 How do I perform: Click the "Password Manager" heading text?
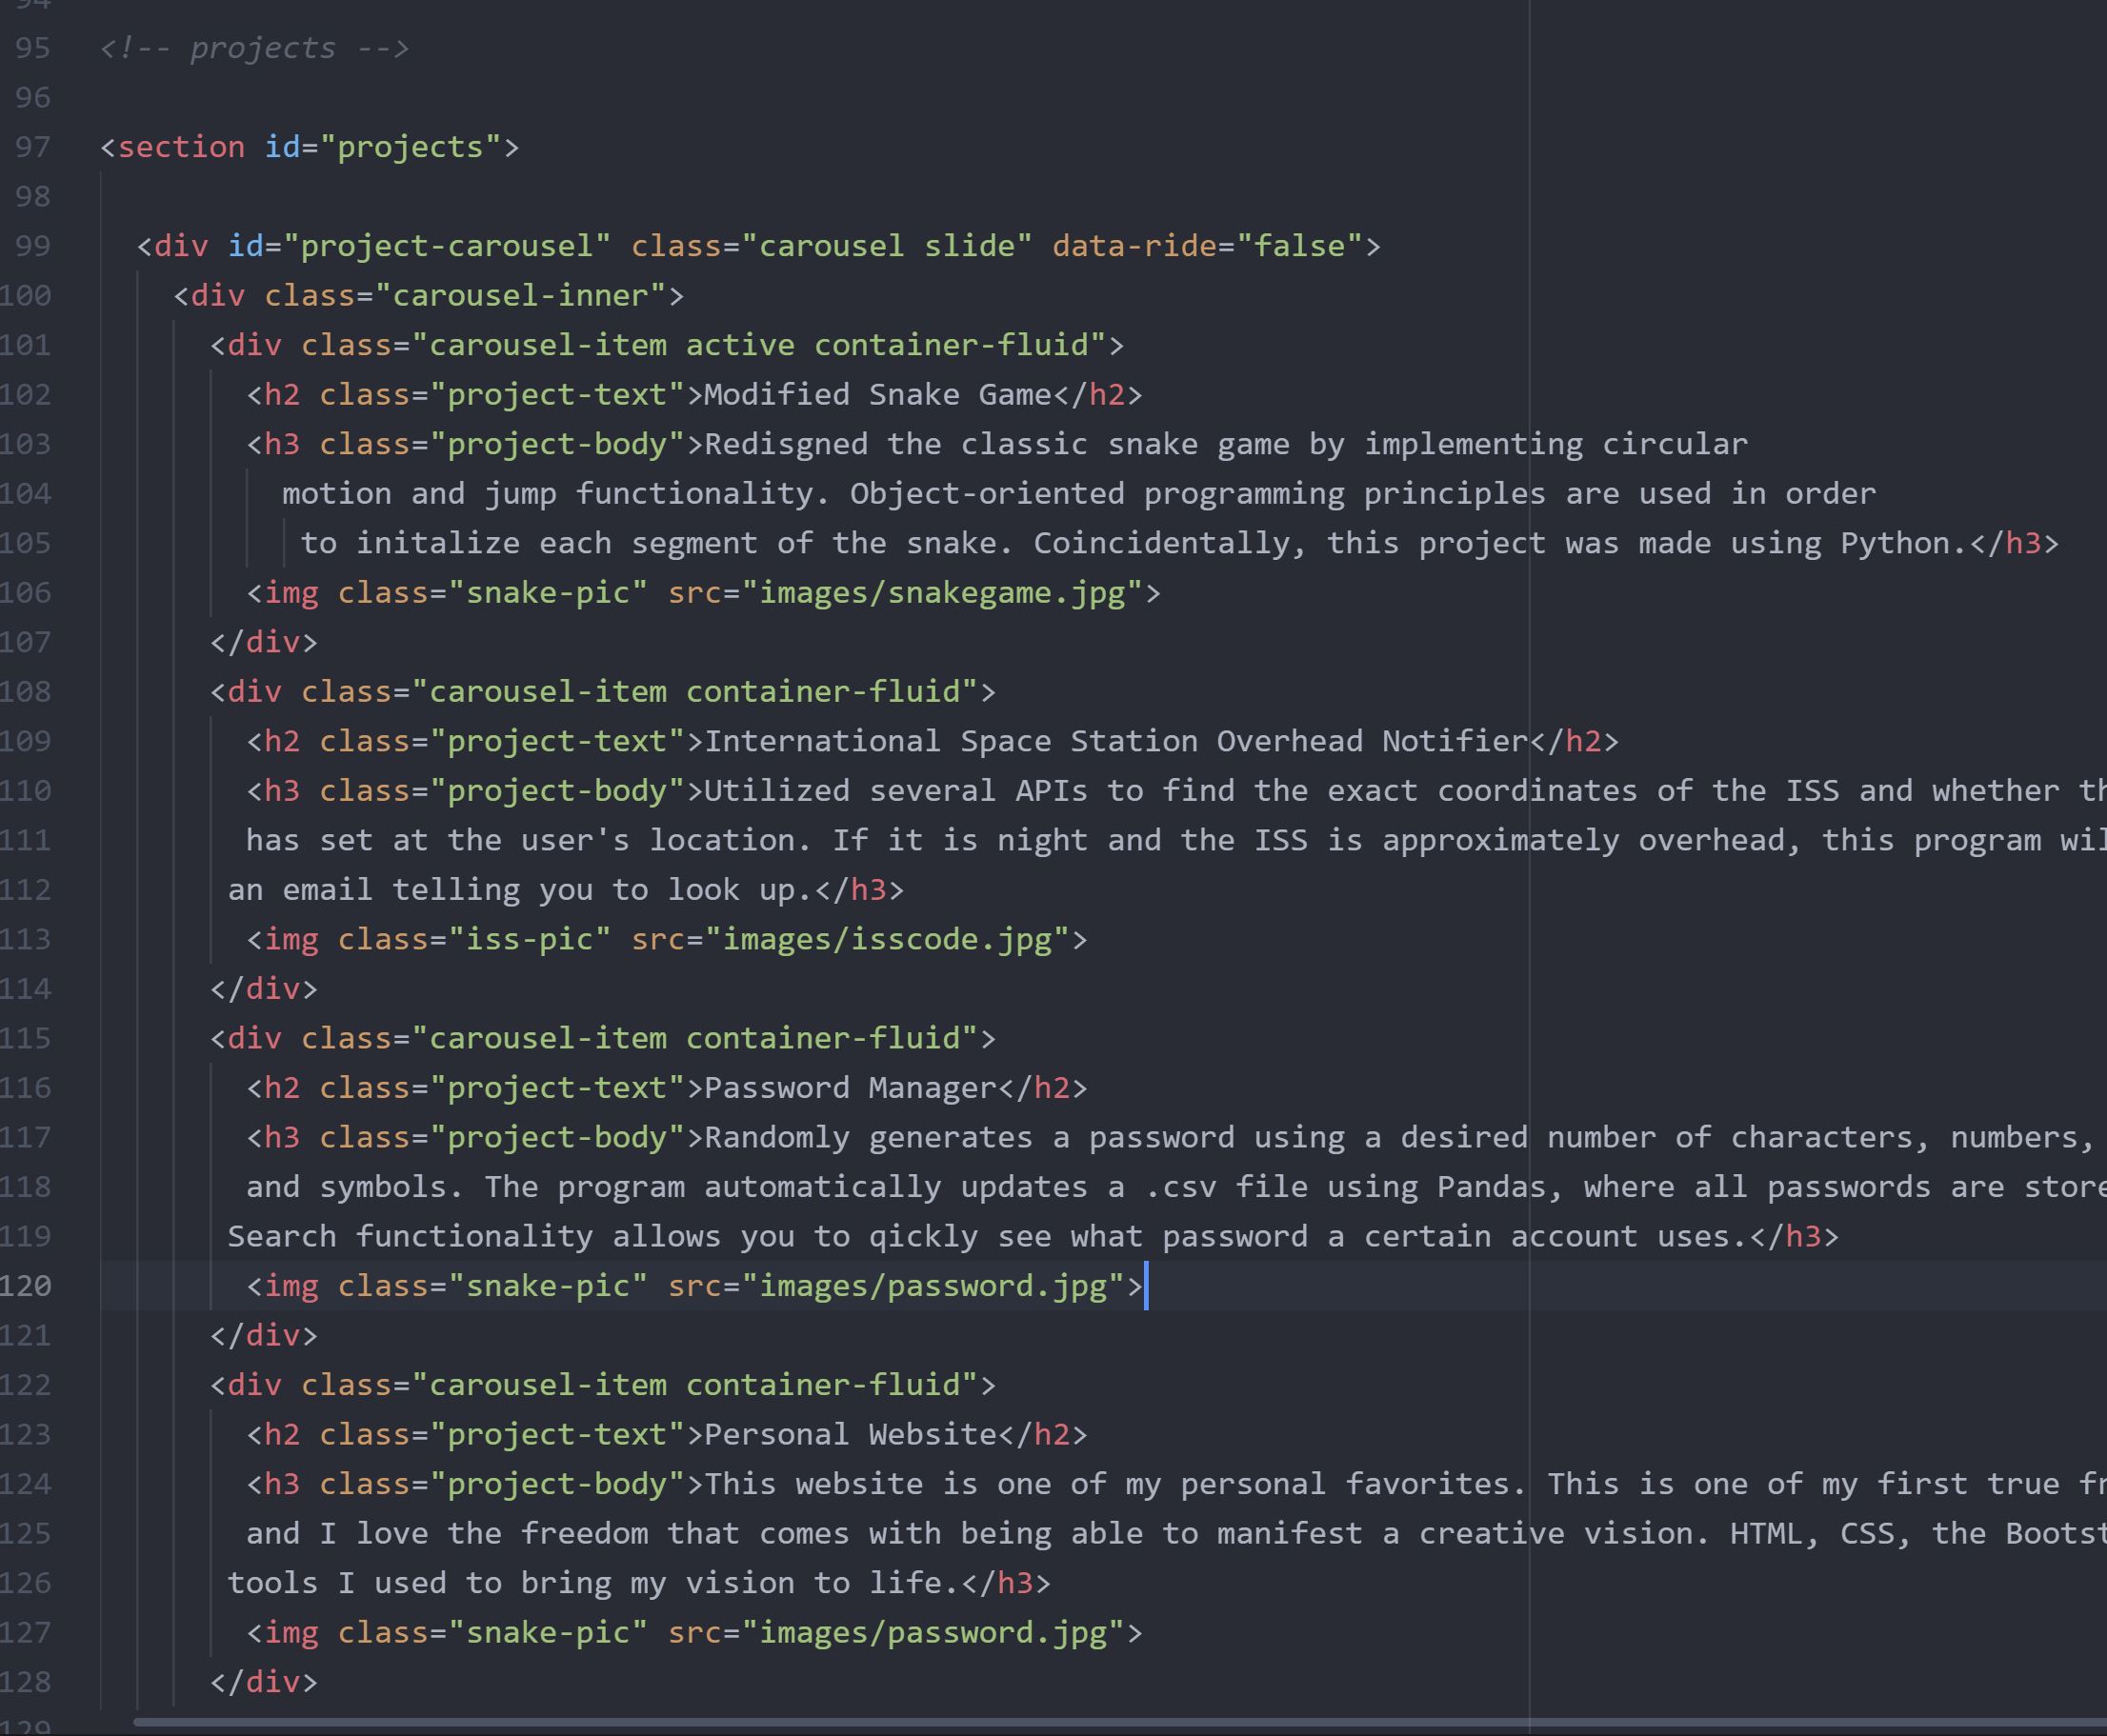[x=850, y=1088]
